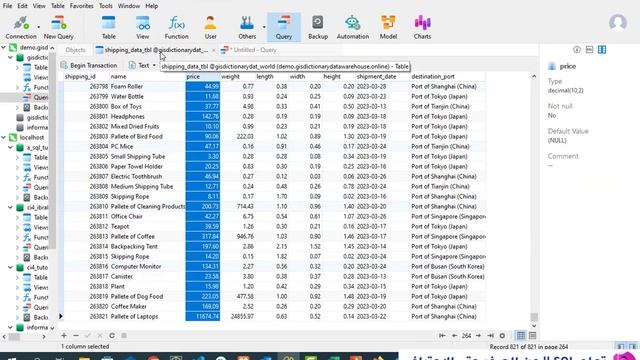Image resolution: width=640 pixels, height=360 pixels.
Task: Click the Model toolbar icon
Action: (x=388, y=27)
